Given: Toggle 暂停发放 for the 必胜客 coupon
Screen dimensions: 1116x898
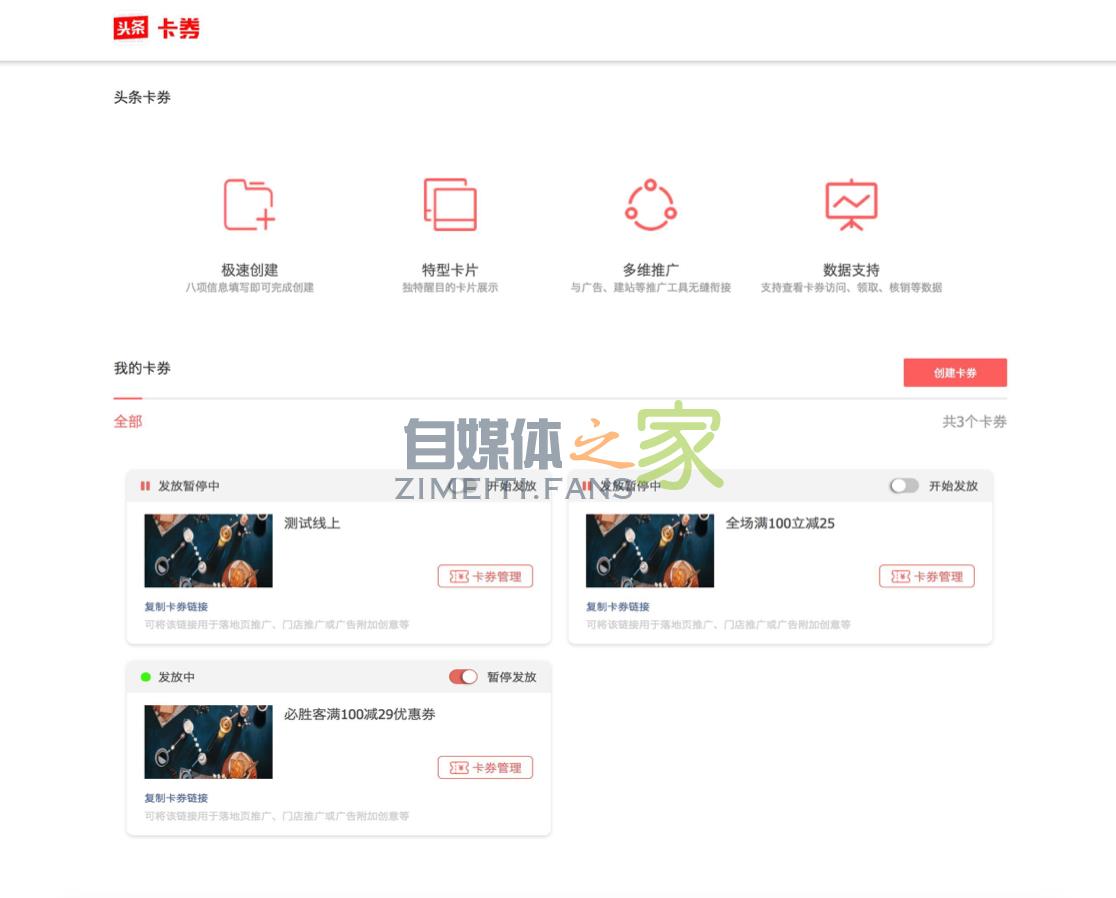Looking at the screenshot, I should pyautogui.click(x=463, y=677).
